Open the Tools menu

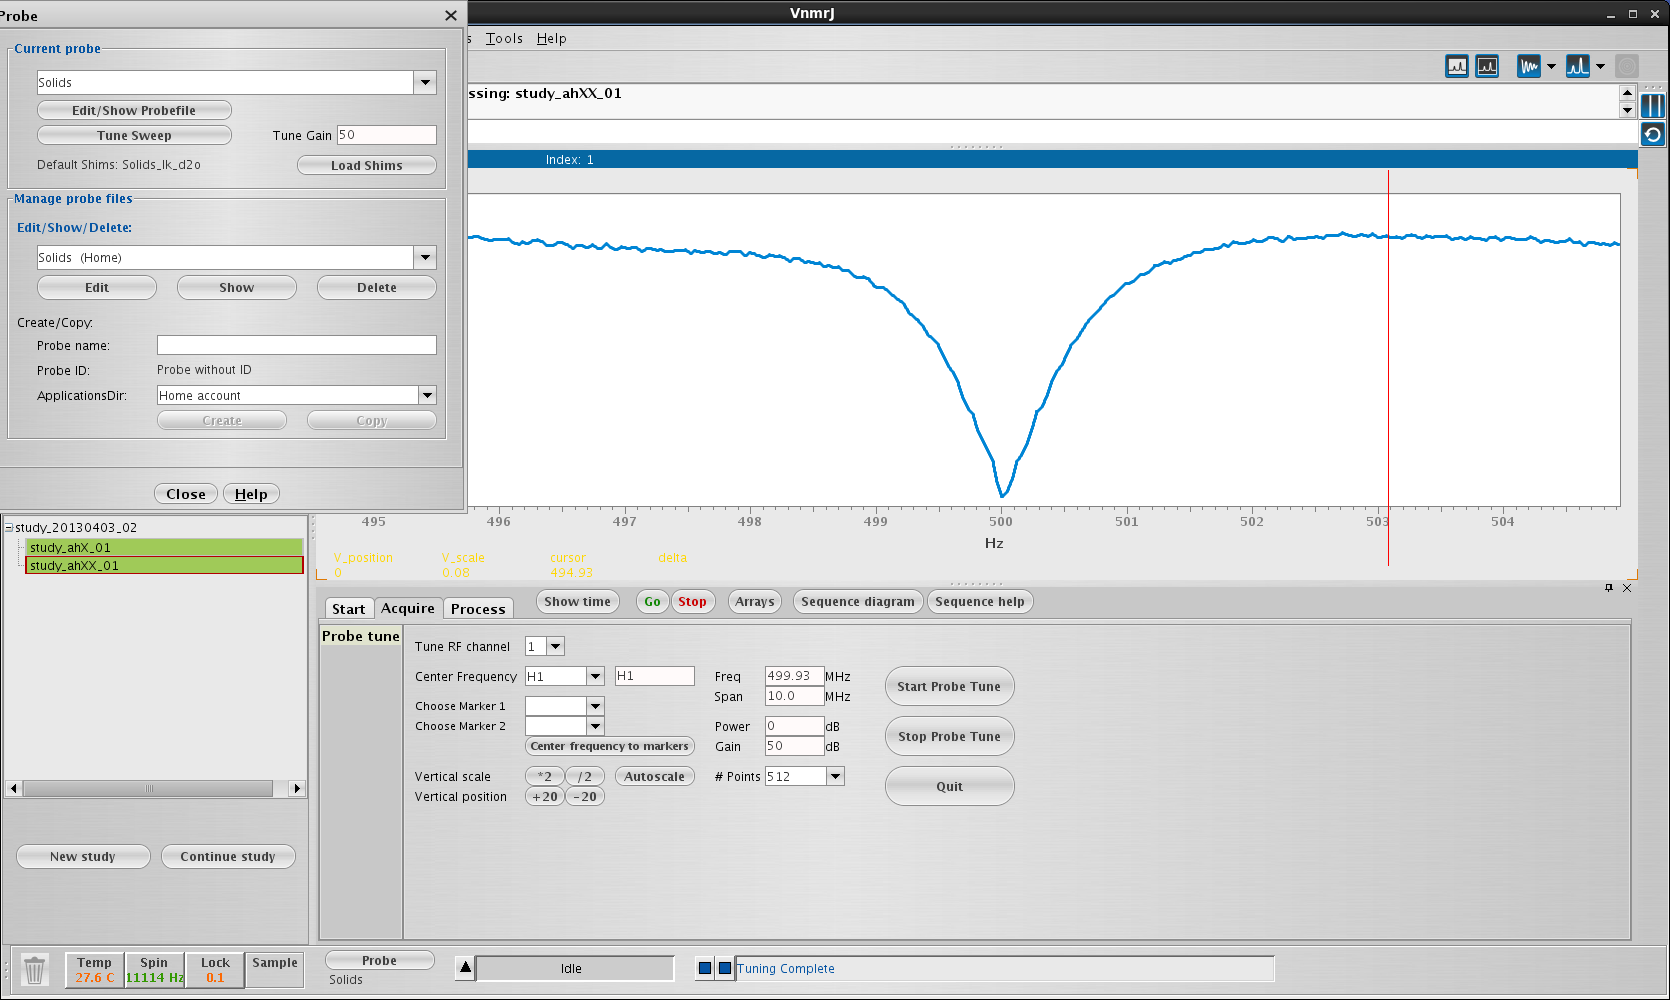click(x=504, y=39)
